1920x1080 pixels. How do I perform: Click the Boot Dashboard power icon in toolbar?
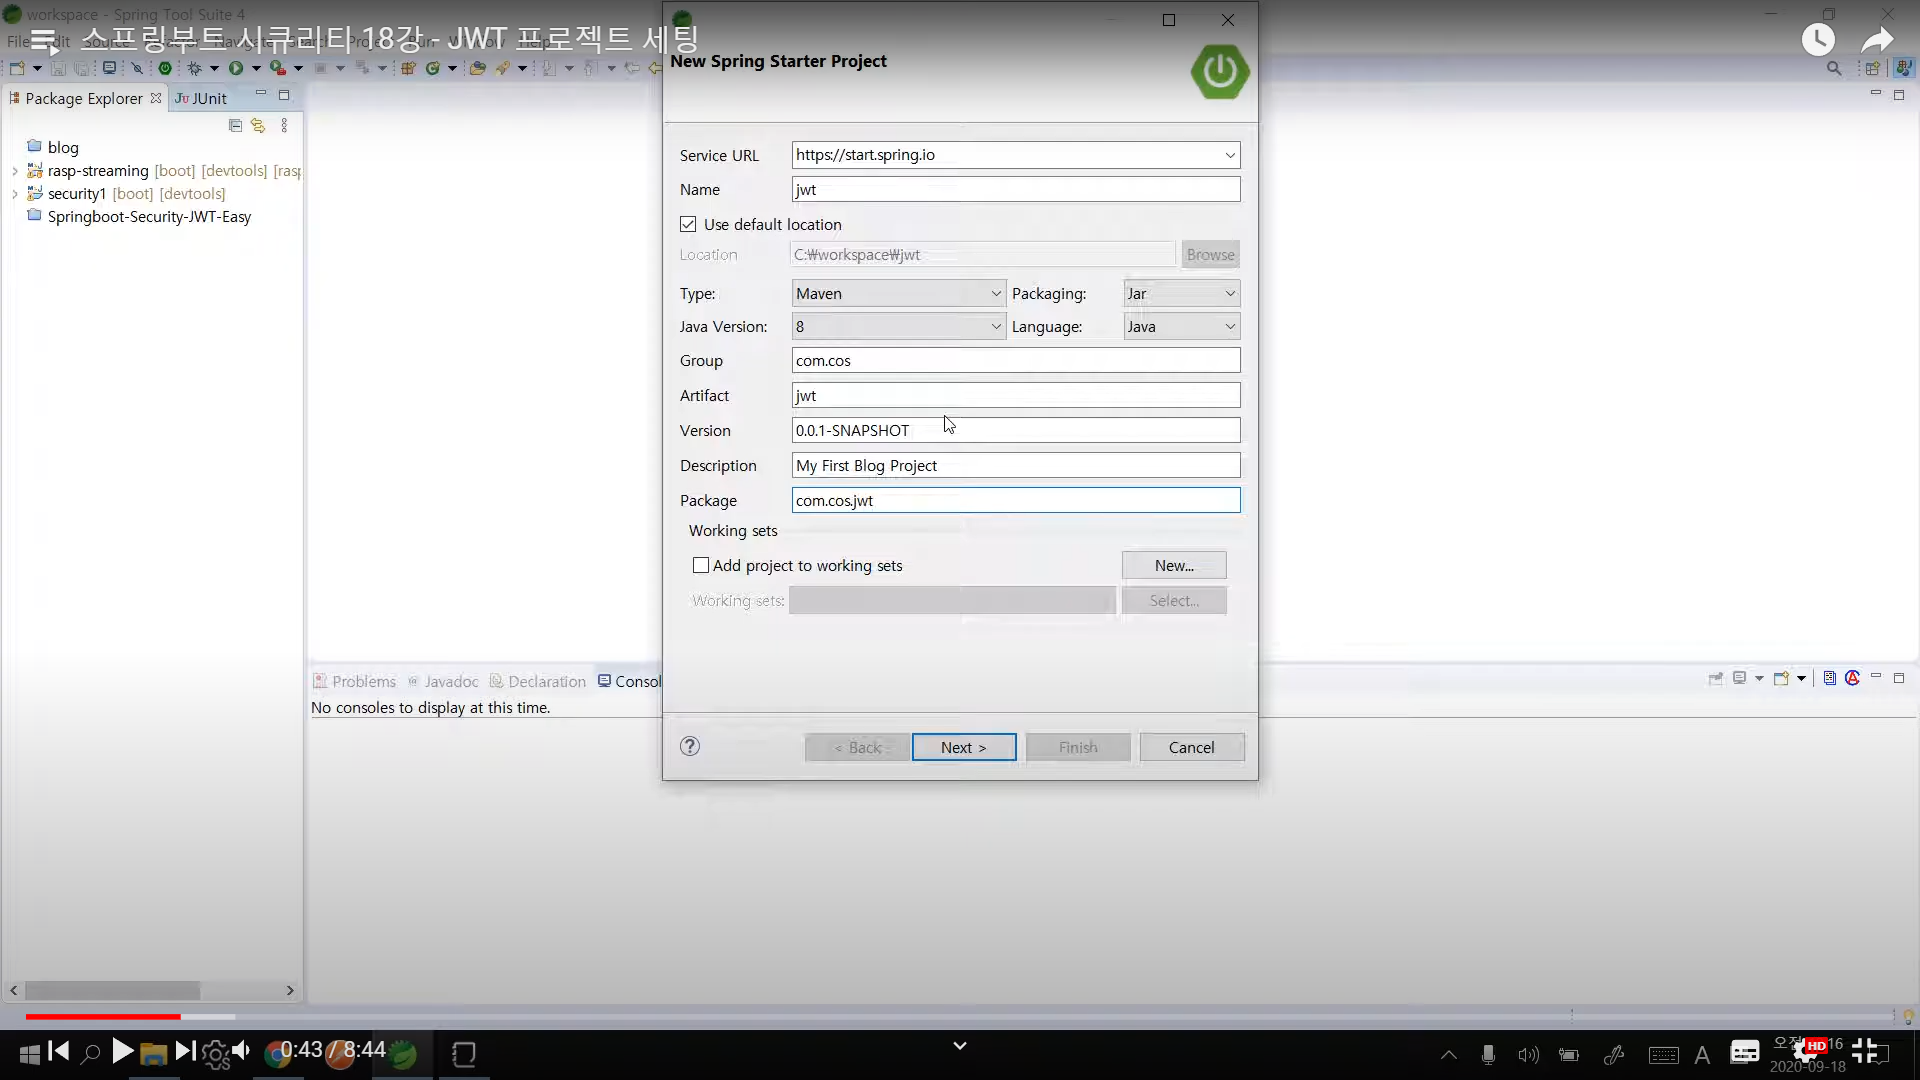coord(165,68)
